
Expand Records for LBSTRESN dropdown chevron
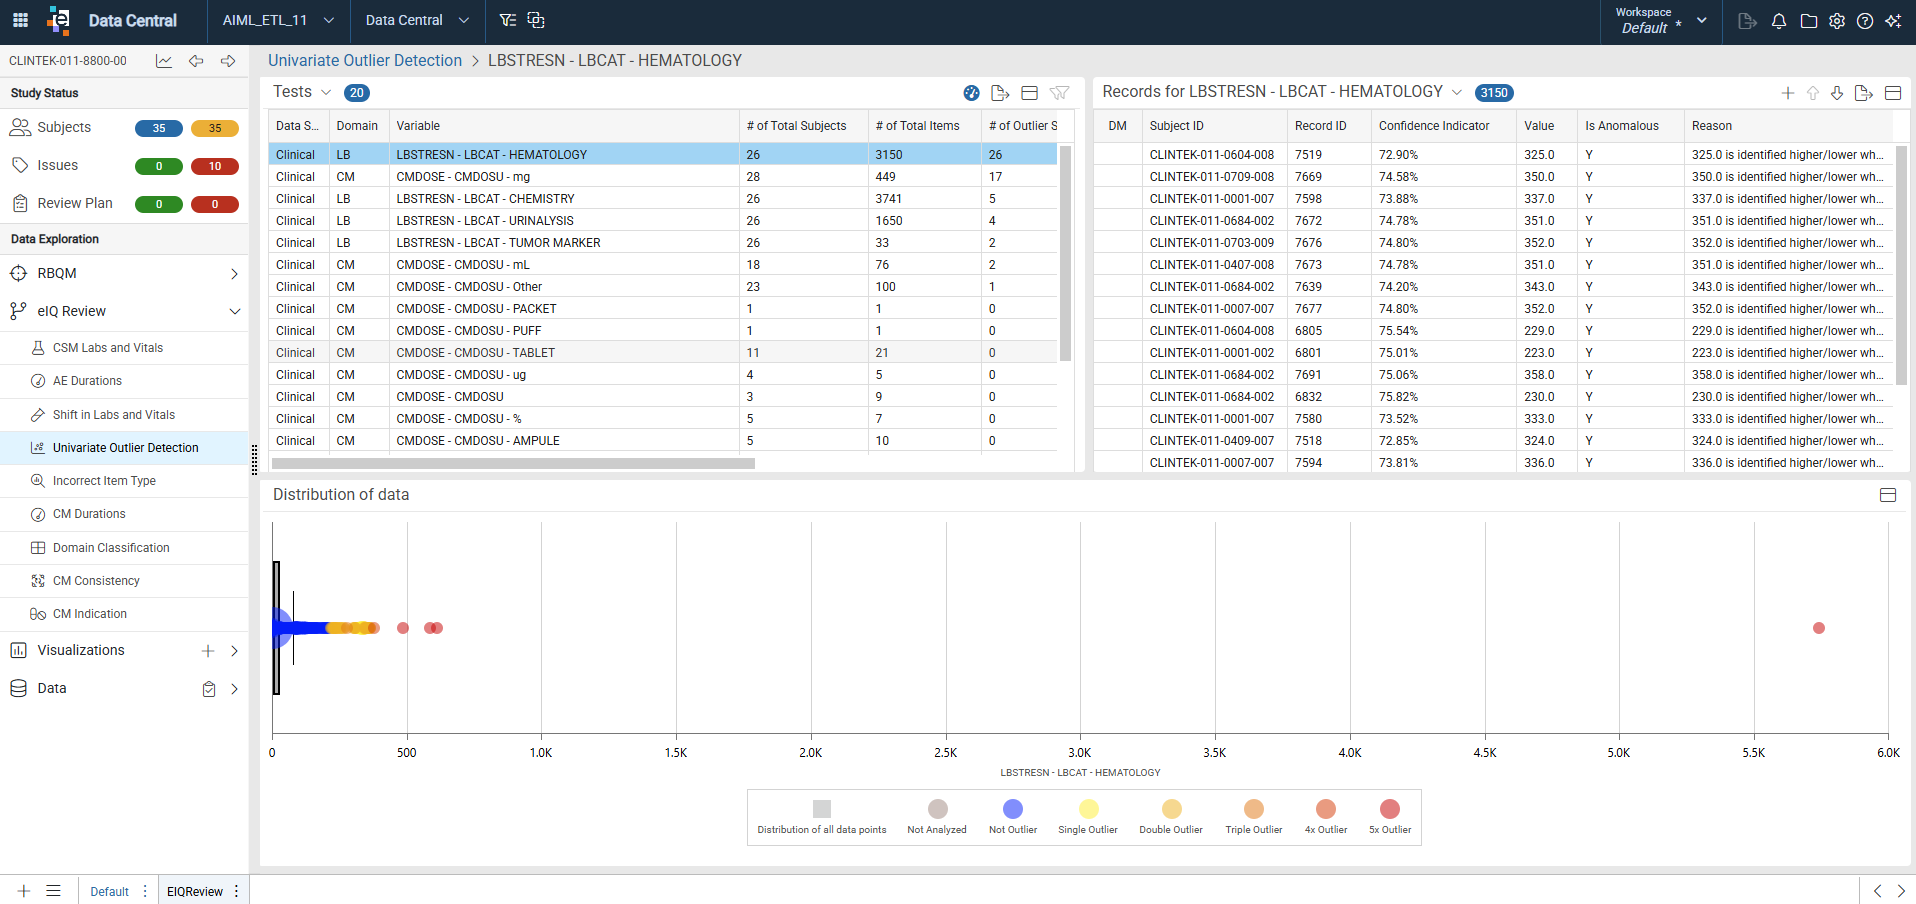pos(1457,92)
